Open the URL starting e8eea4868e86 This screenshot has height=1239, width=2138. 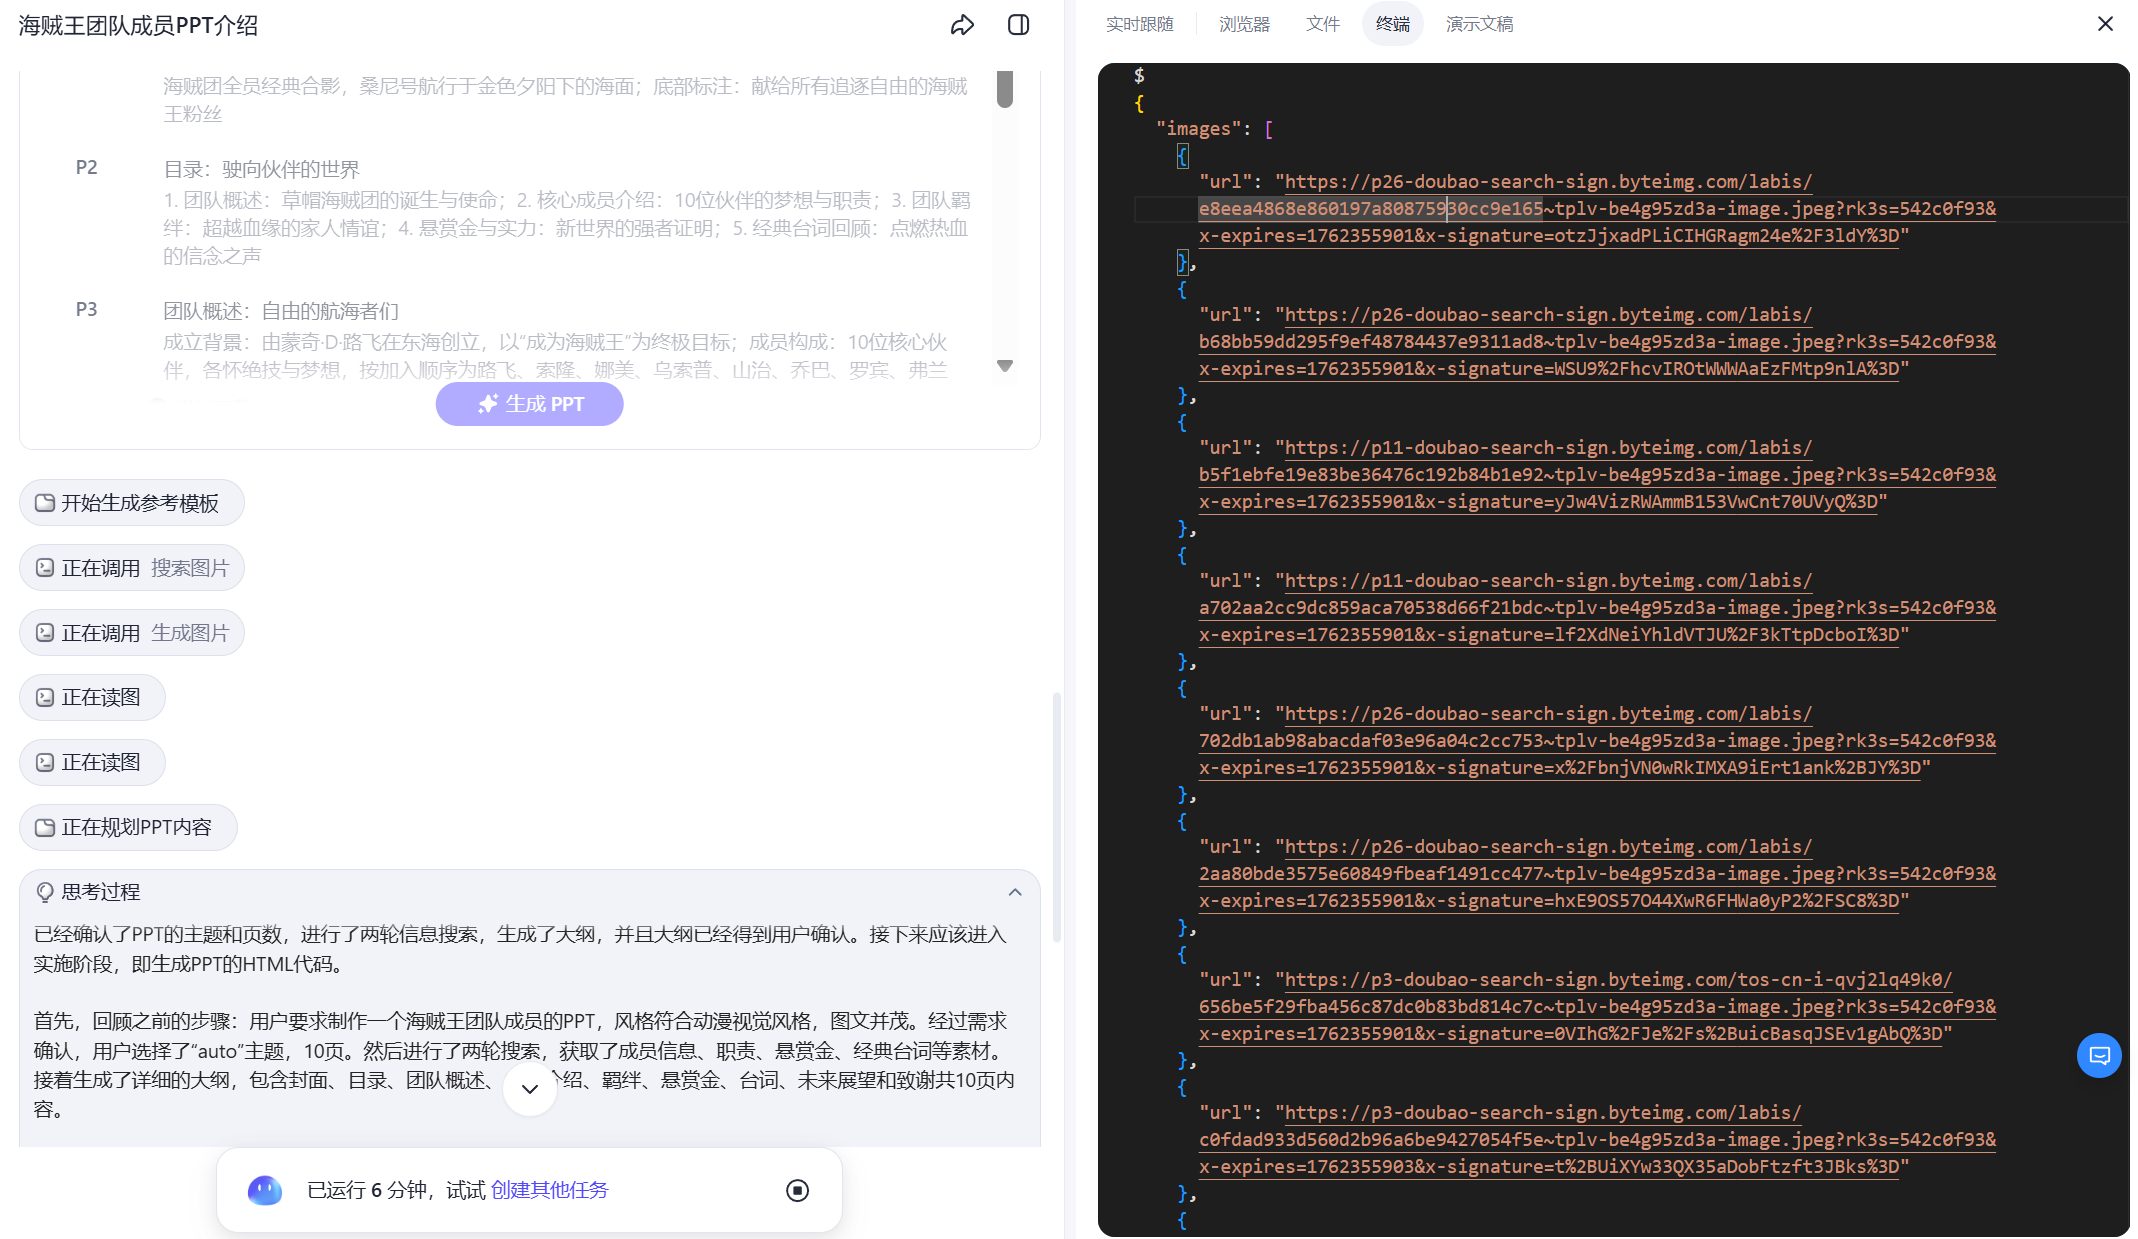point(1597,209)
